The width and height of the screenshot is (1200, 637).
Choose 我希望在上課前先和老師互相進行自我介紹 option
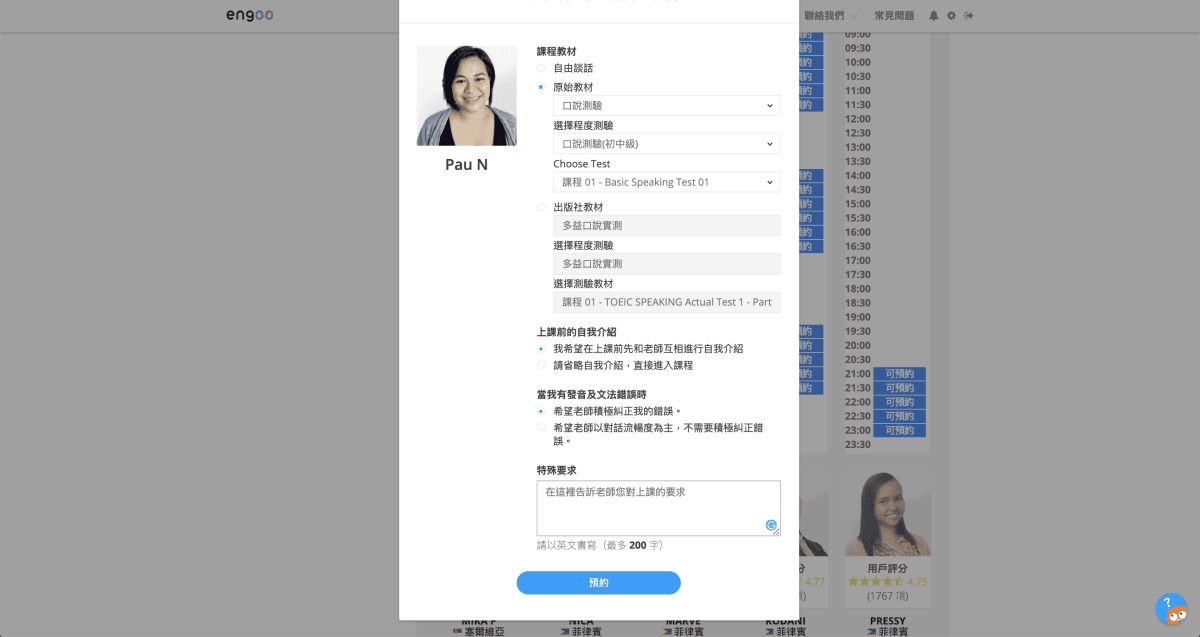pos(541,349)
